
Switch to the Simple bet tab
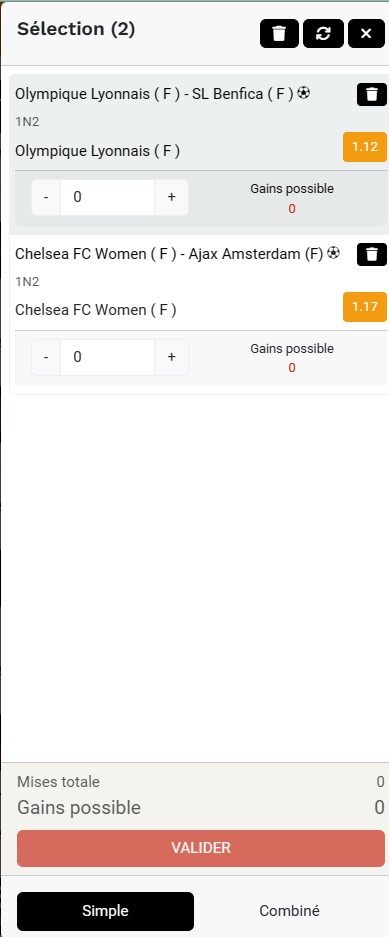coord(105,911)
